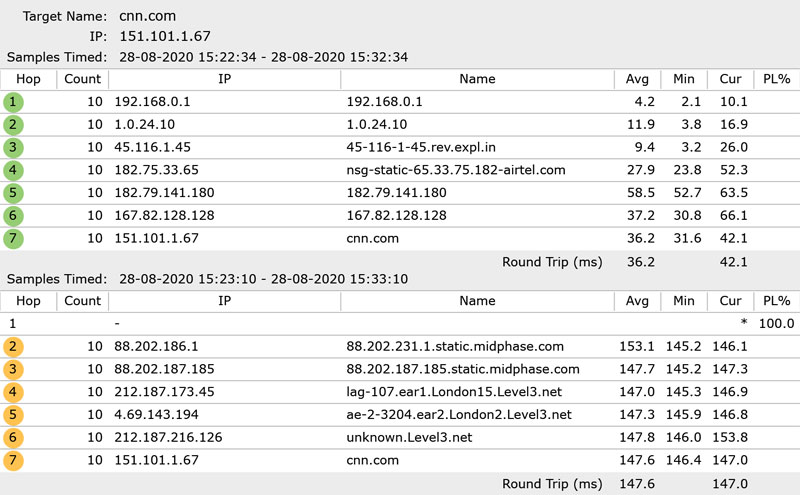800x495 pixels.
Task: Click orange hop 5 circle icon
Action: click(13, 414)
